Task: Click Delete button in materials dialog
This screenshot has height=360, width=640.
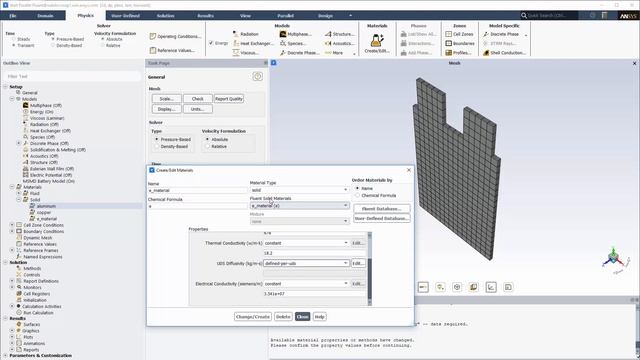Action: pyautogui.click(x=283, y=317)
